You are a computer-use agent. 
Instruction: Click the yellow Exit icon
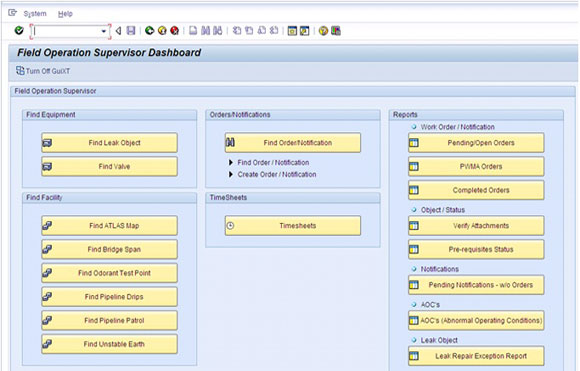coord(162,31)
